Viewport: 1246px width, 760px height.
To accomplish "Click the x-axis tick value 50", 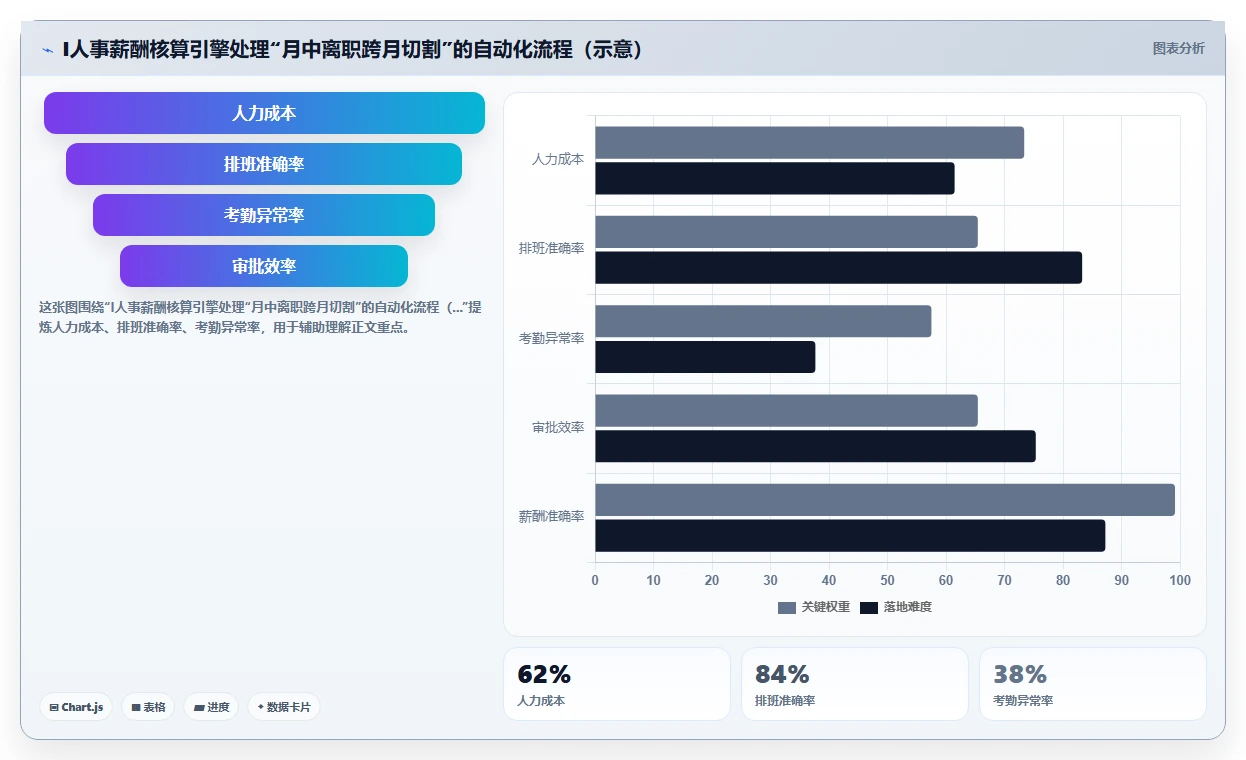I will [x=887, y=580].
